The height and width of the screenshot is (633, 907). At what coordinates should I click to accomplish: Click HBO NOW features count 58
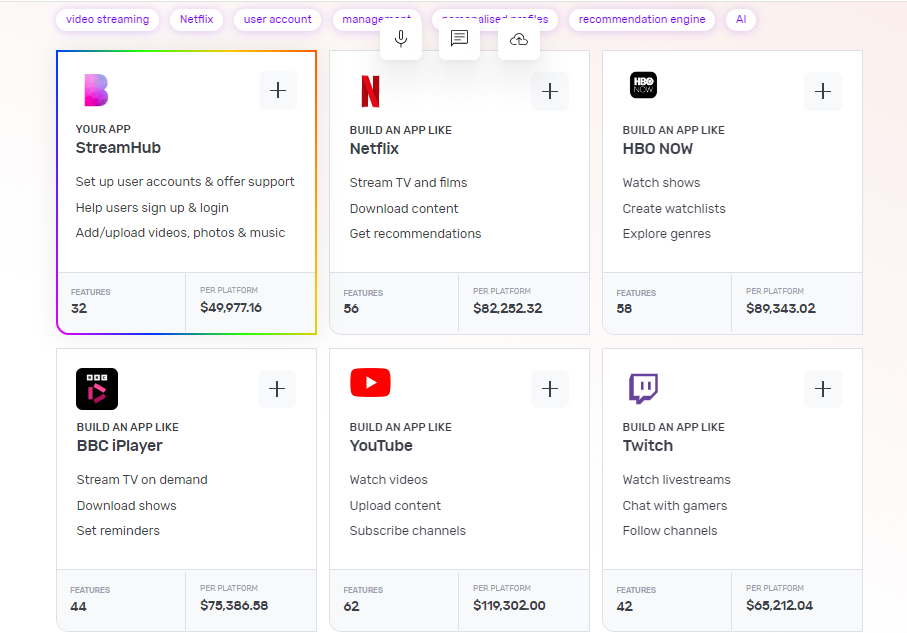click(624, 309)
